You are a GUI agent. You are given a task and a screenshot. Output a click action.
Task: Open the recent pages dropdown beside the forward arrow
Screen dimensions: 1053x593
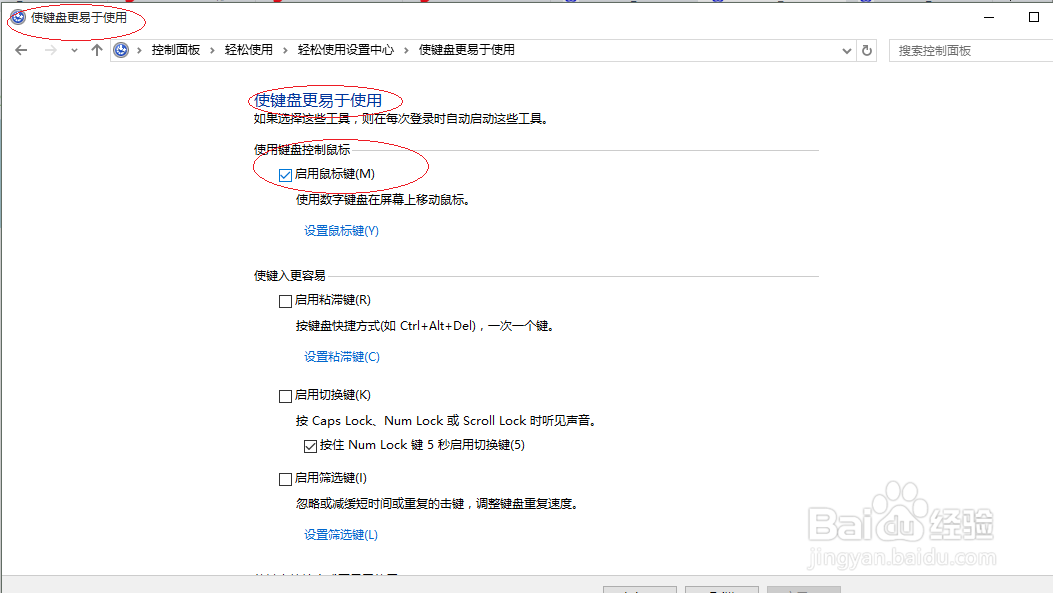pos(74,49)
